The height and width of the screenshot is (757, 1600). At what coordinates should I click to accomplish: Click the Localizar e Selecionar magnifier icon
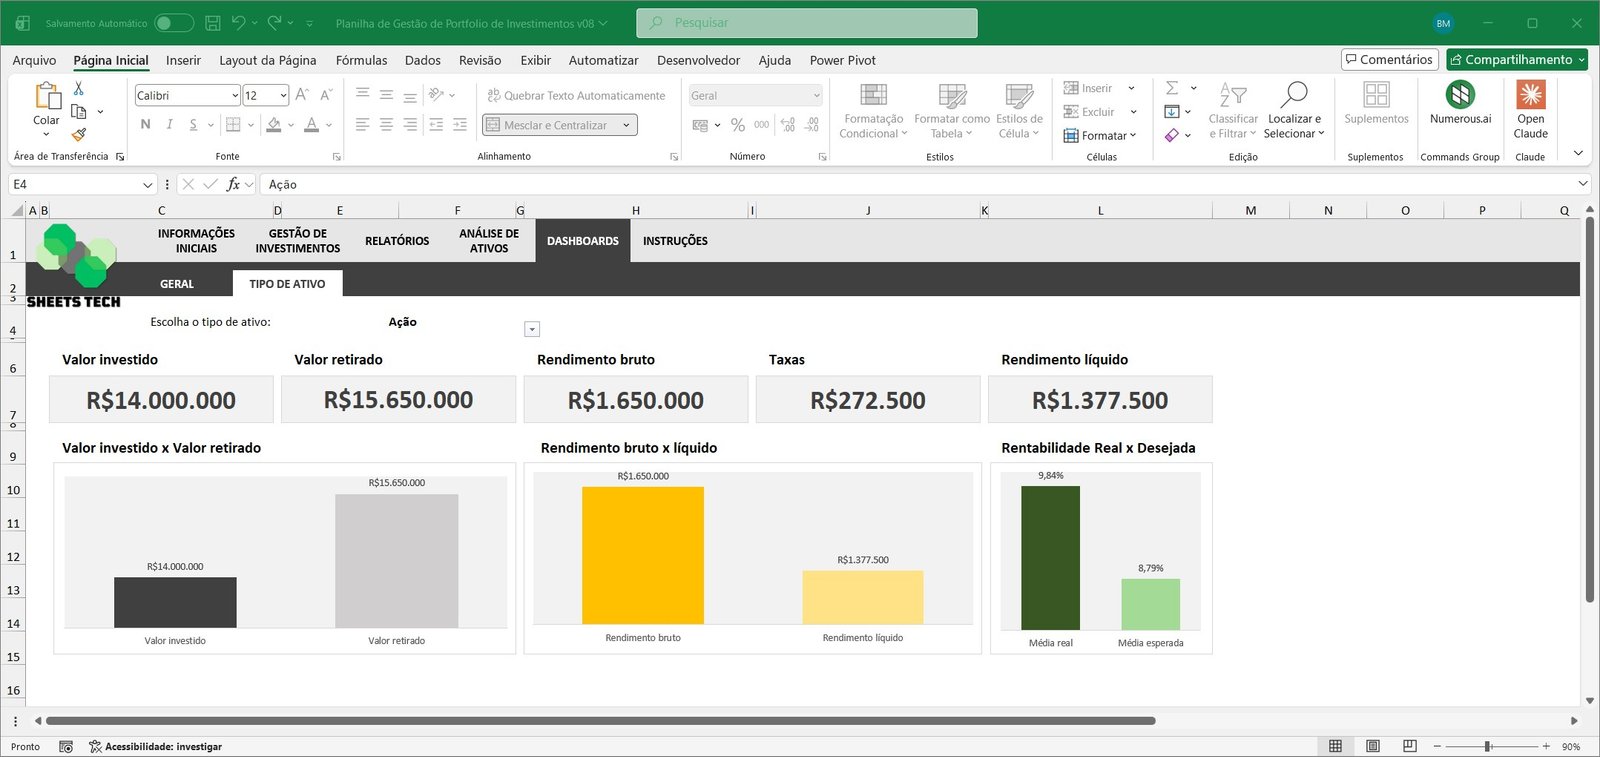[x=1294, y=95]
